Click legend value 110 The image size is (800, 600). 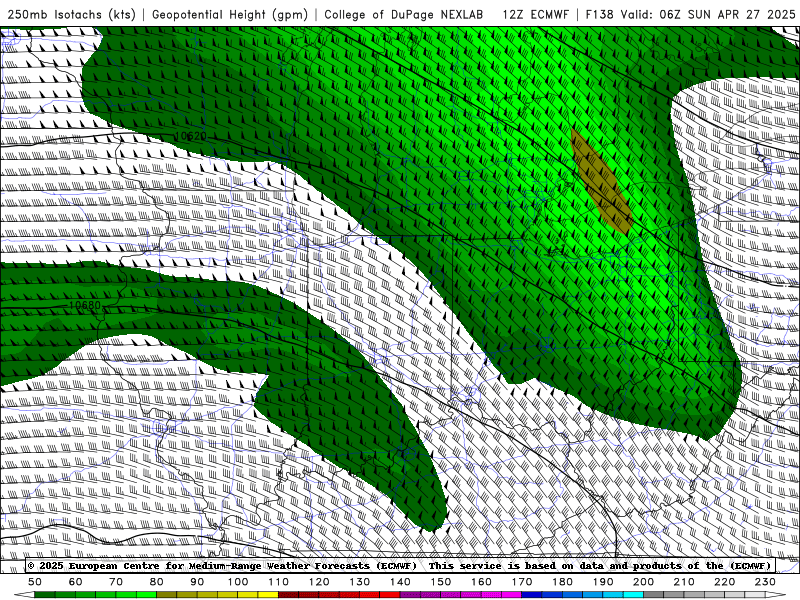pos(278,582)
